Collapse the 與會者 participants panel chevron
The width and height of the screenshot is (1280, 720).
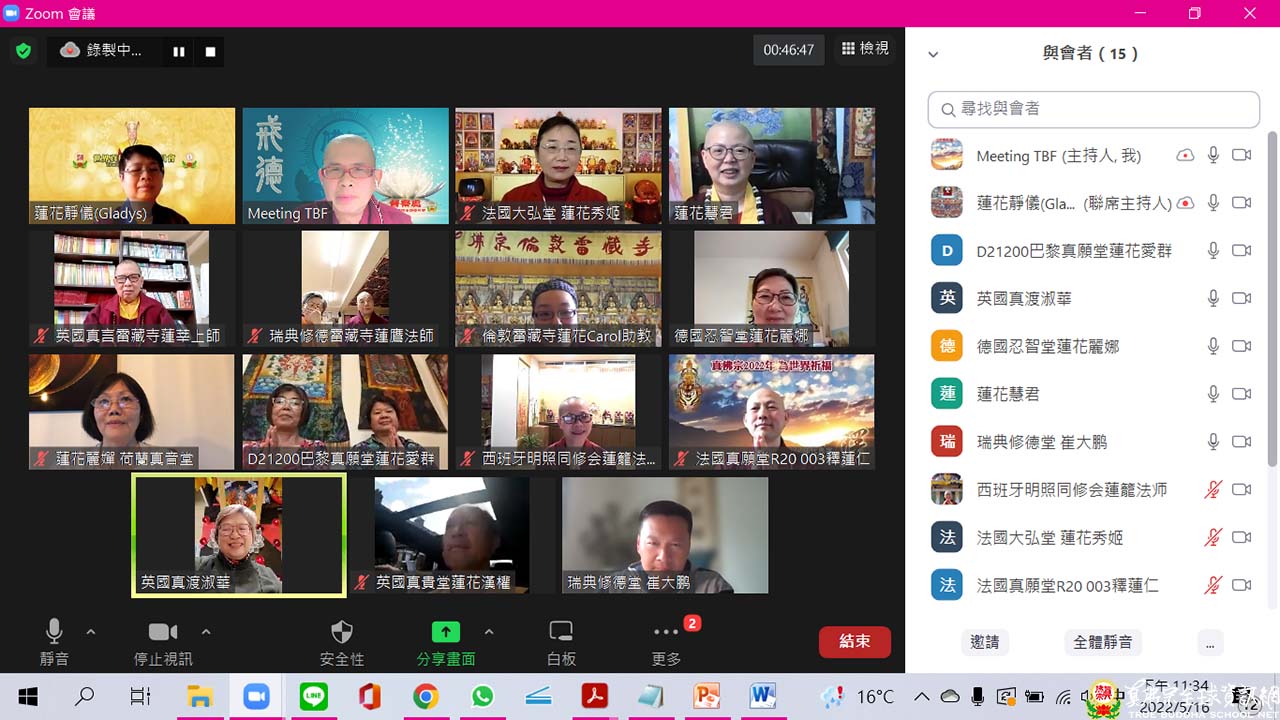(933, 54)
